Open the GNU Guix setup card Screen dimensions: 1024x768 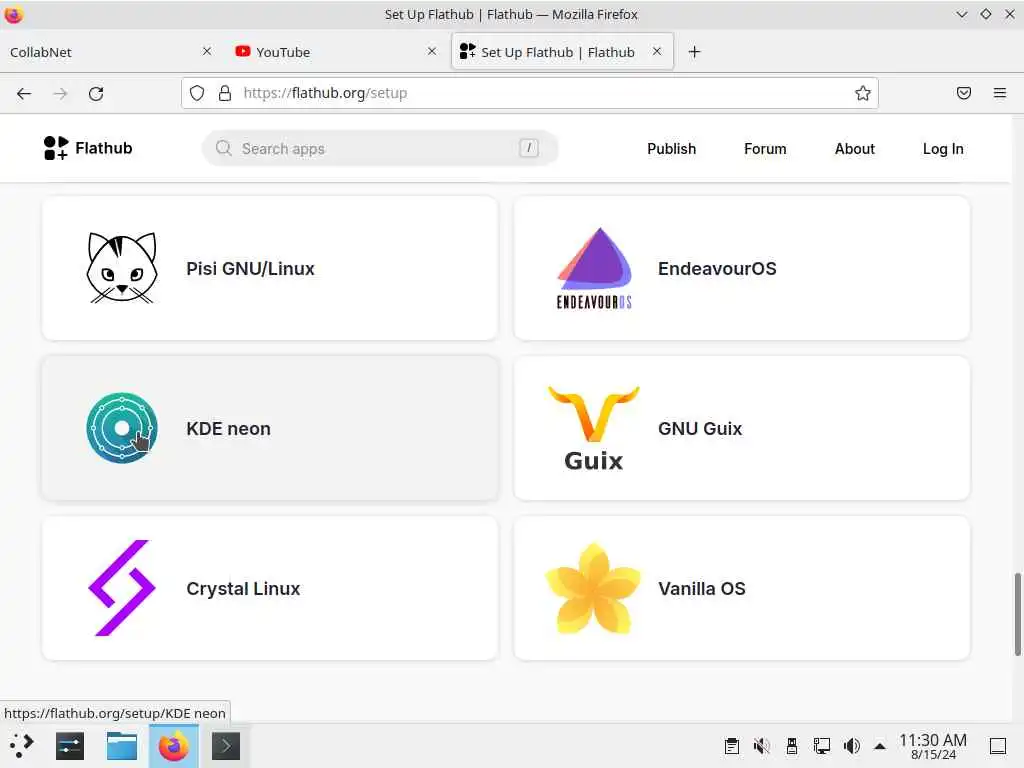[x=742, y=428]
